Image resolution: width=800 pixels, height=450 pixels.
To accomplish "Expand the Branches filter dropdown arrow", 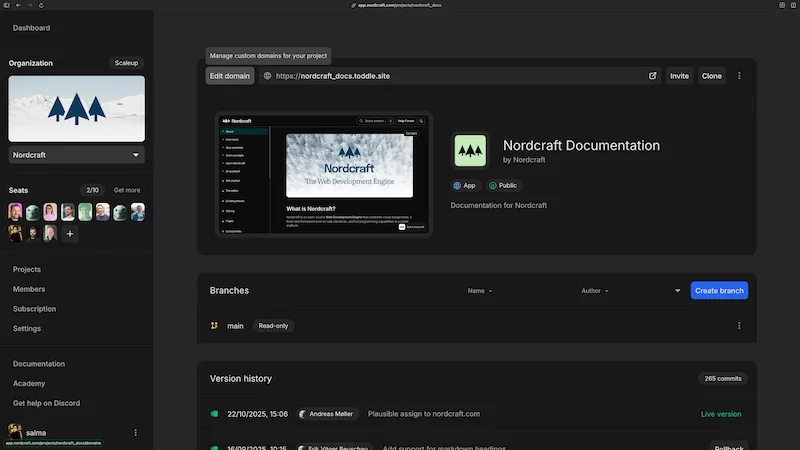I will (678, 291).
